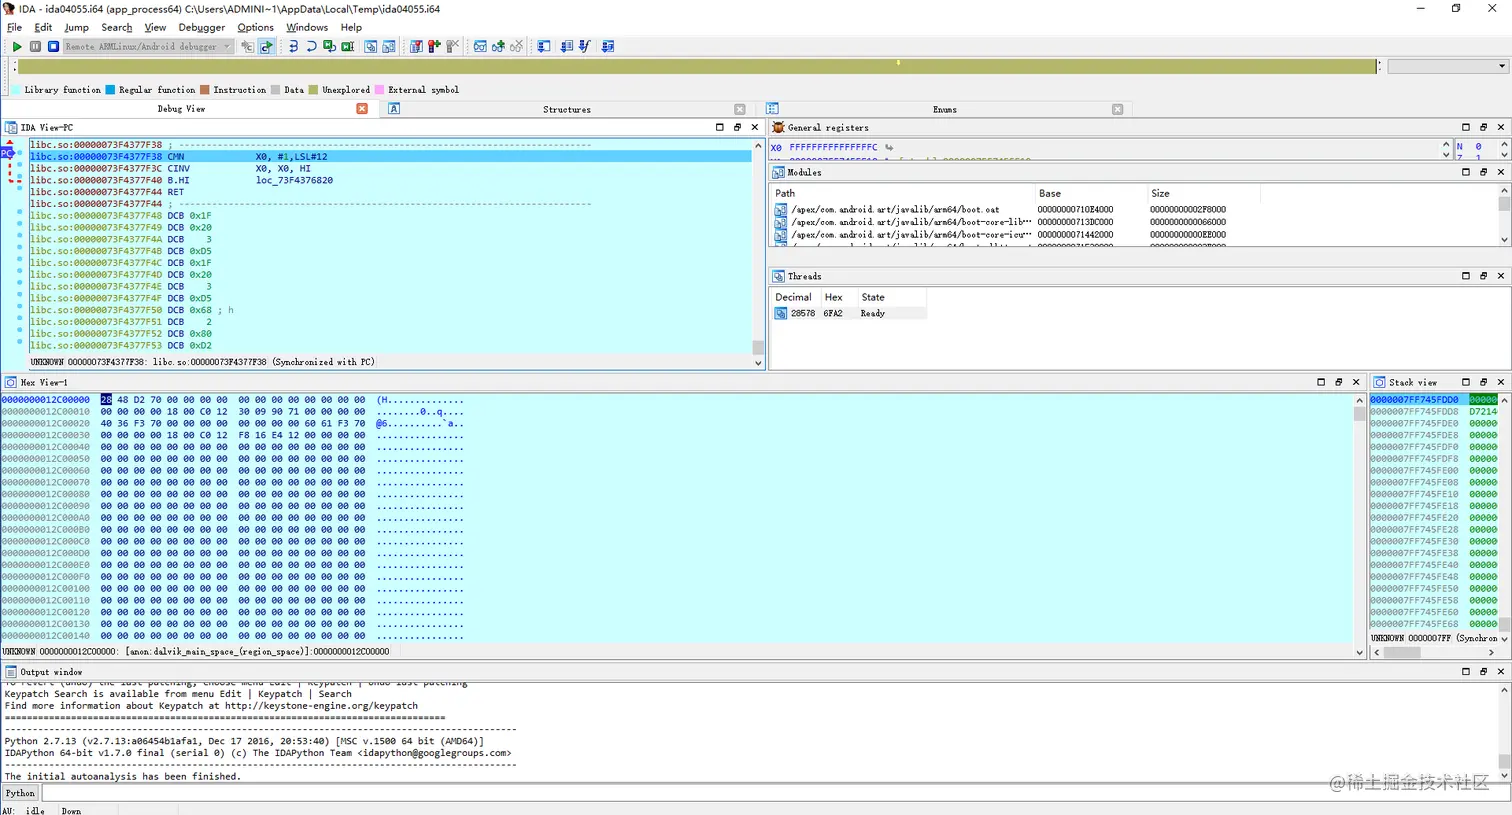
Task: Open the Modules window toolbar icon
Action: click(x=389, y=46)
